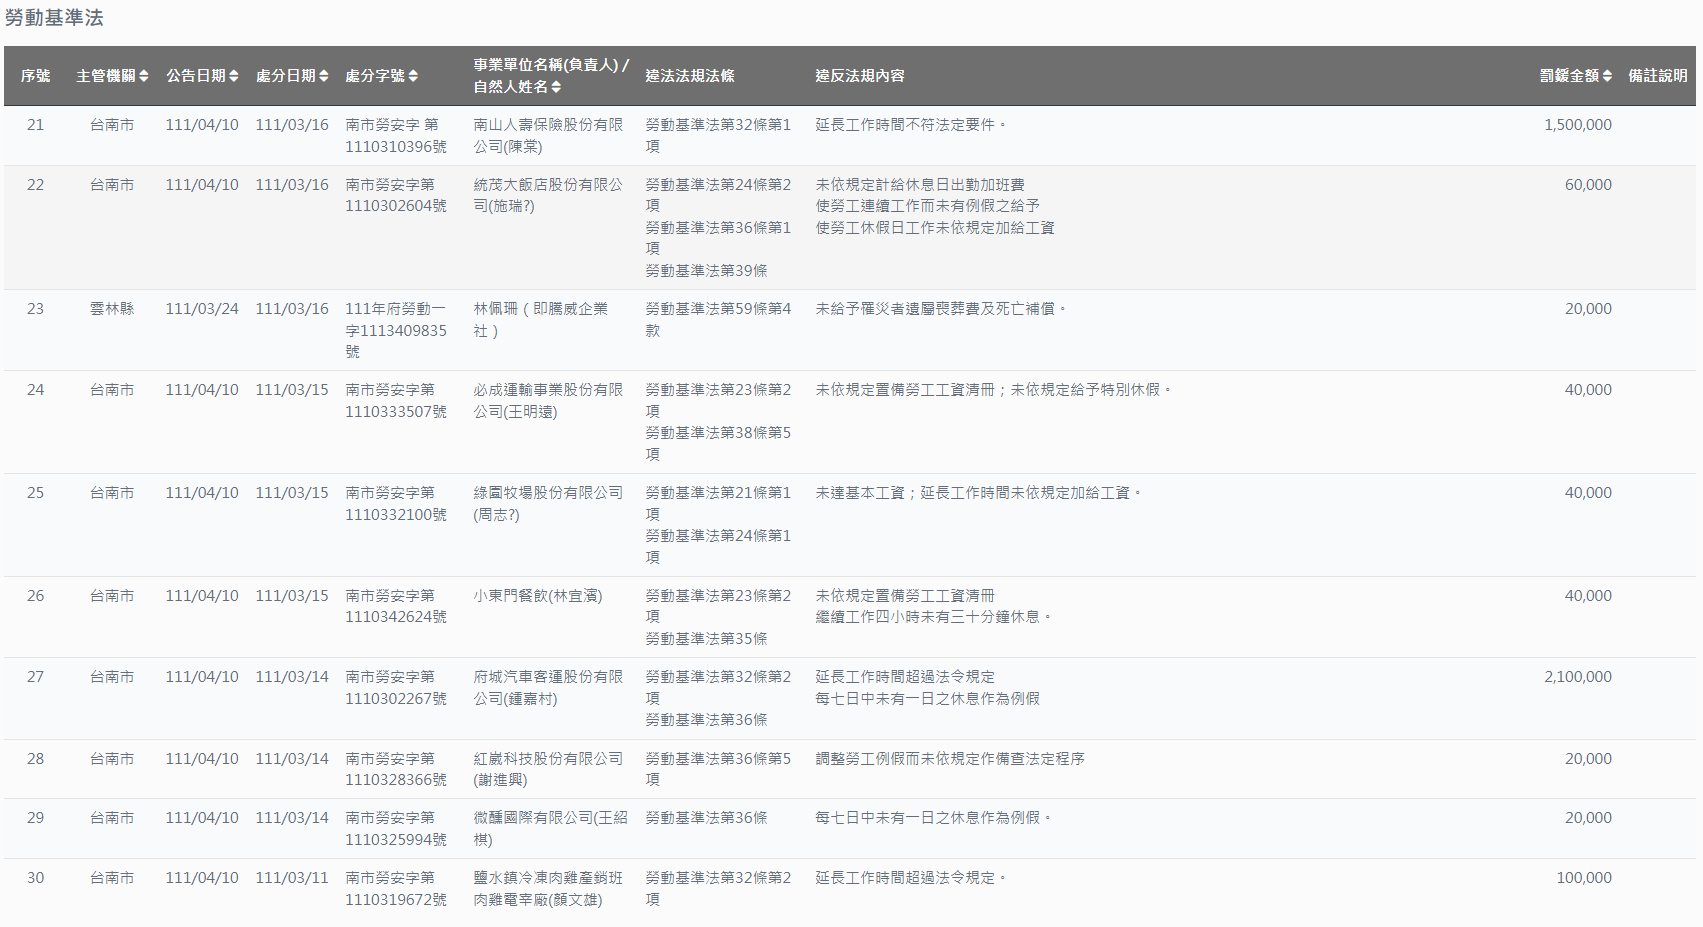
Task: Click sort icon after 自然人姓名 header
Action: pyautogui.click(x=556, y=87)
